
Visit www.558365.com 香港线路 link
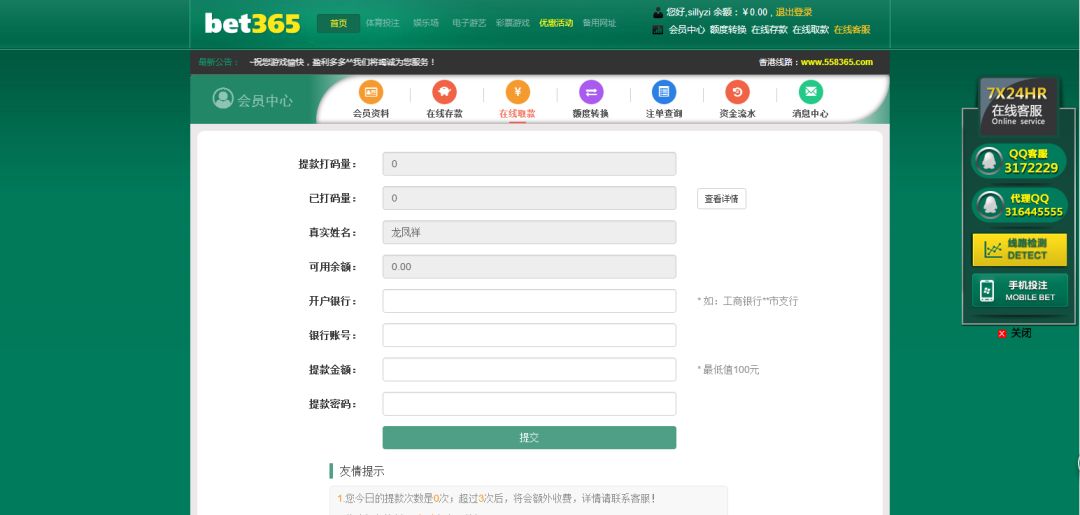837,62
